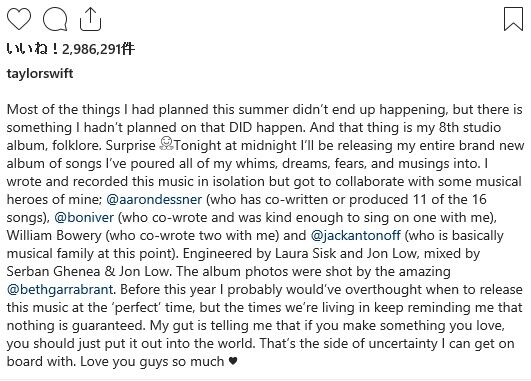Like the post with the heart icon

pyautogui.click(x=19, y=19)
